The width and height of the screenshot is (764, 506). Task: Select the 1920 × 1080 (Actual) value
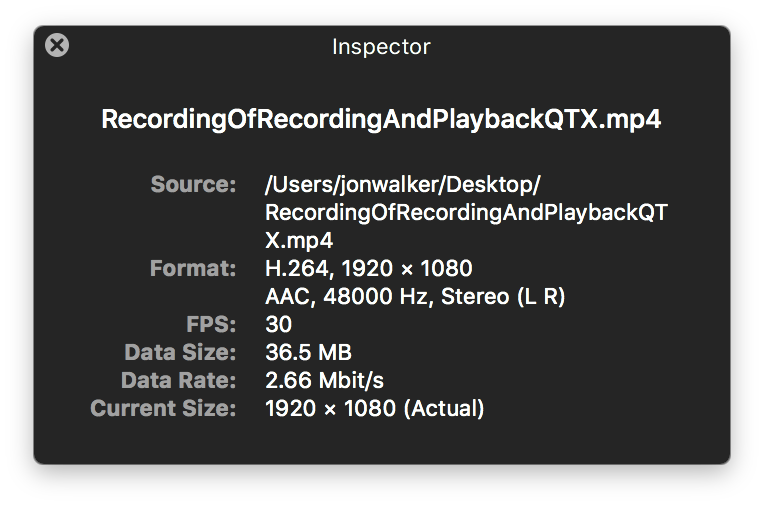point(374,408)
